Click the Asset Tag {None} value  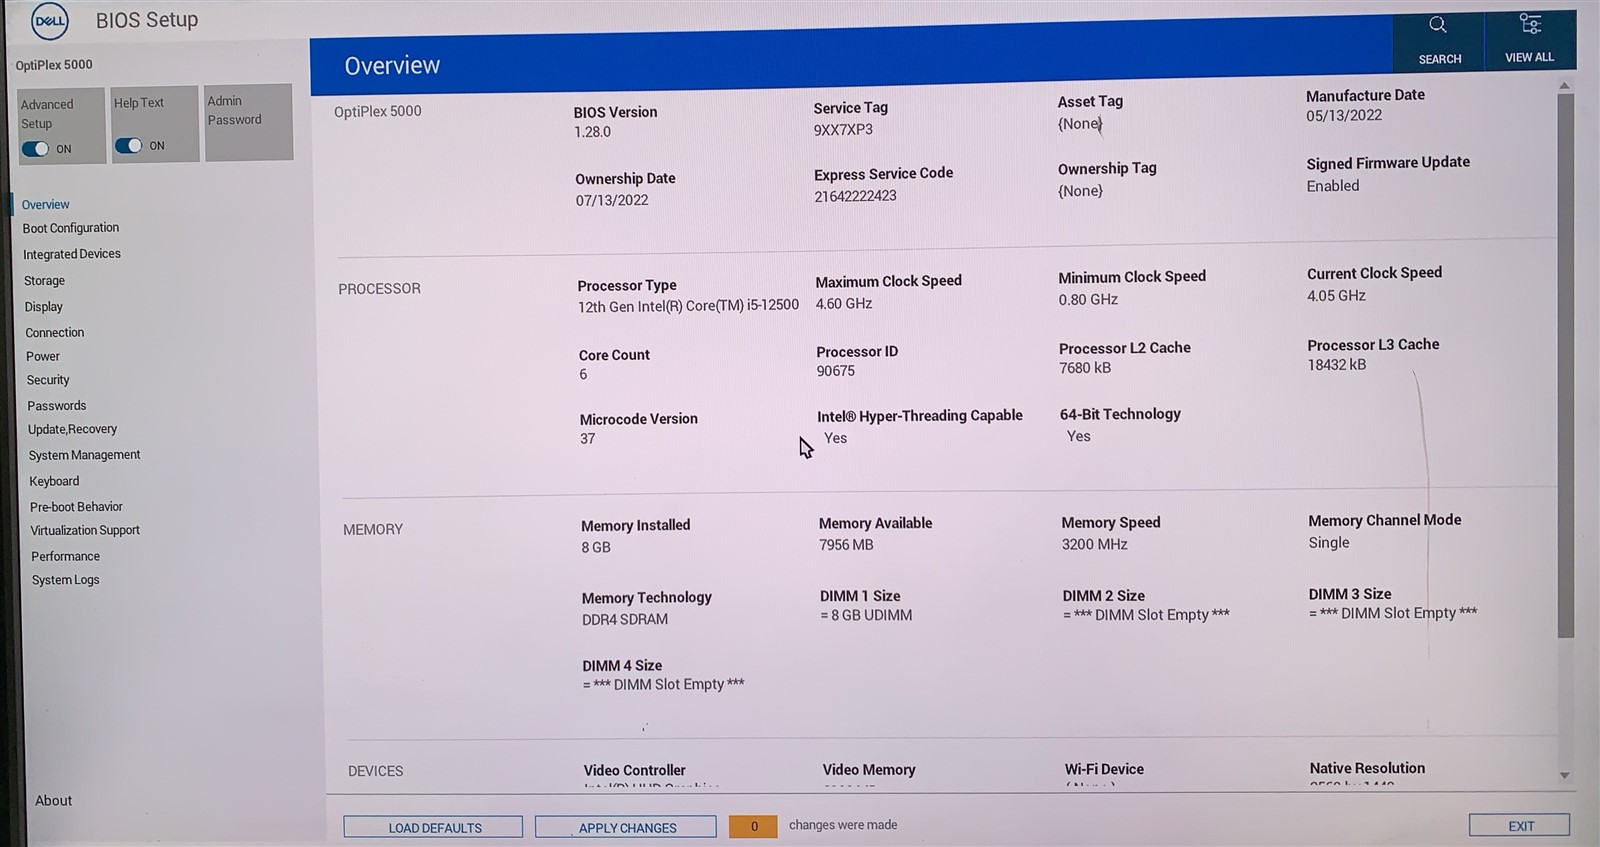coord(1080,124)
